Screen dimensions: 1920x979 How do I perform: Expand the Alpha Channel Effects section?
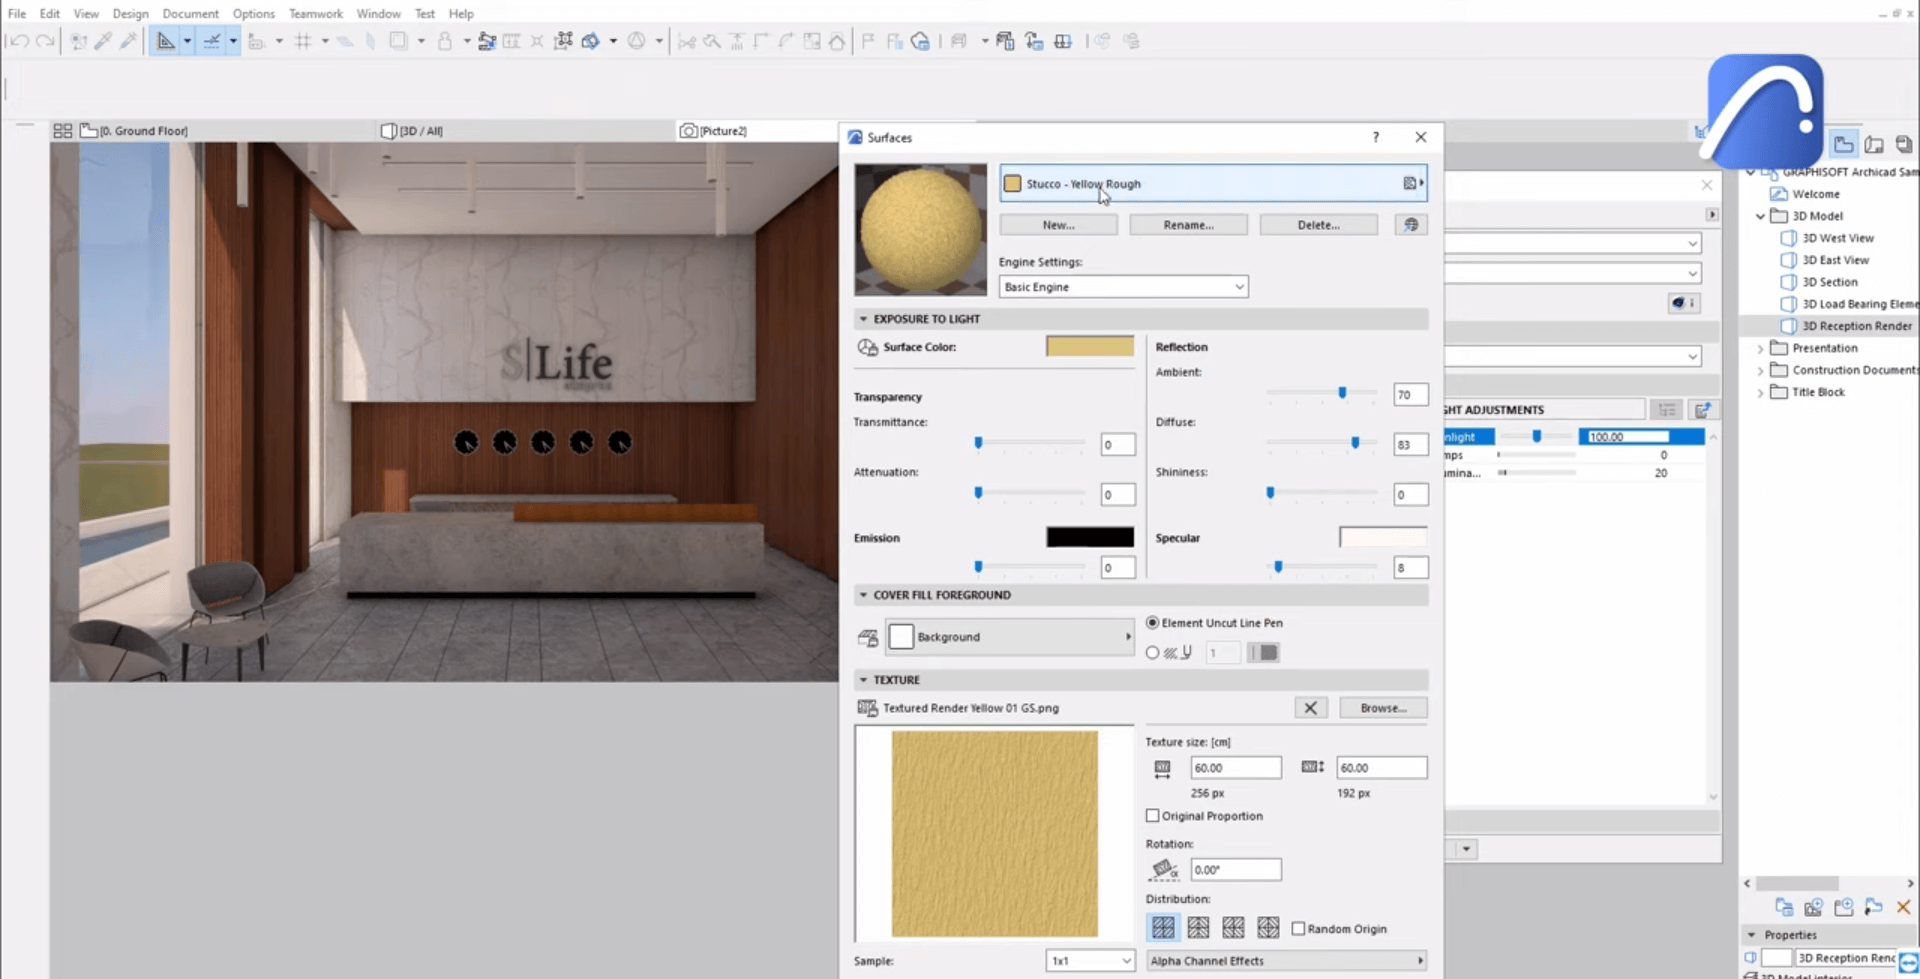1286,960
